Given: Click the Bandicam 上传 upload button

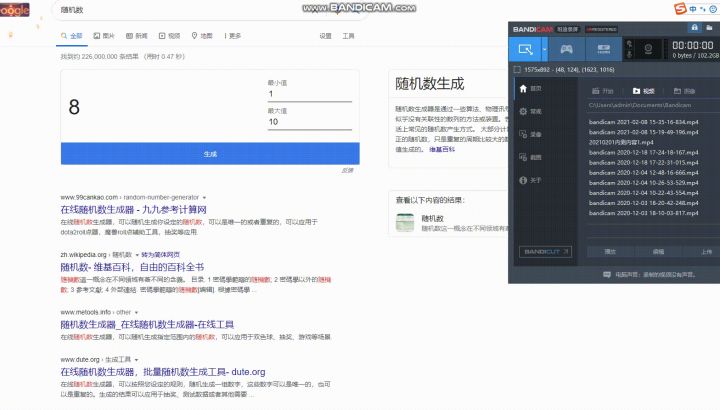Looking at the screenshot, I should tap(707, 252).
